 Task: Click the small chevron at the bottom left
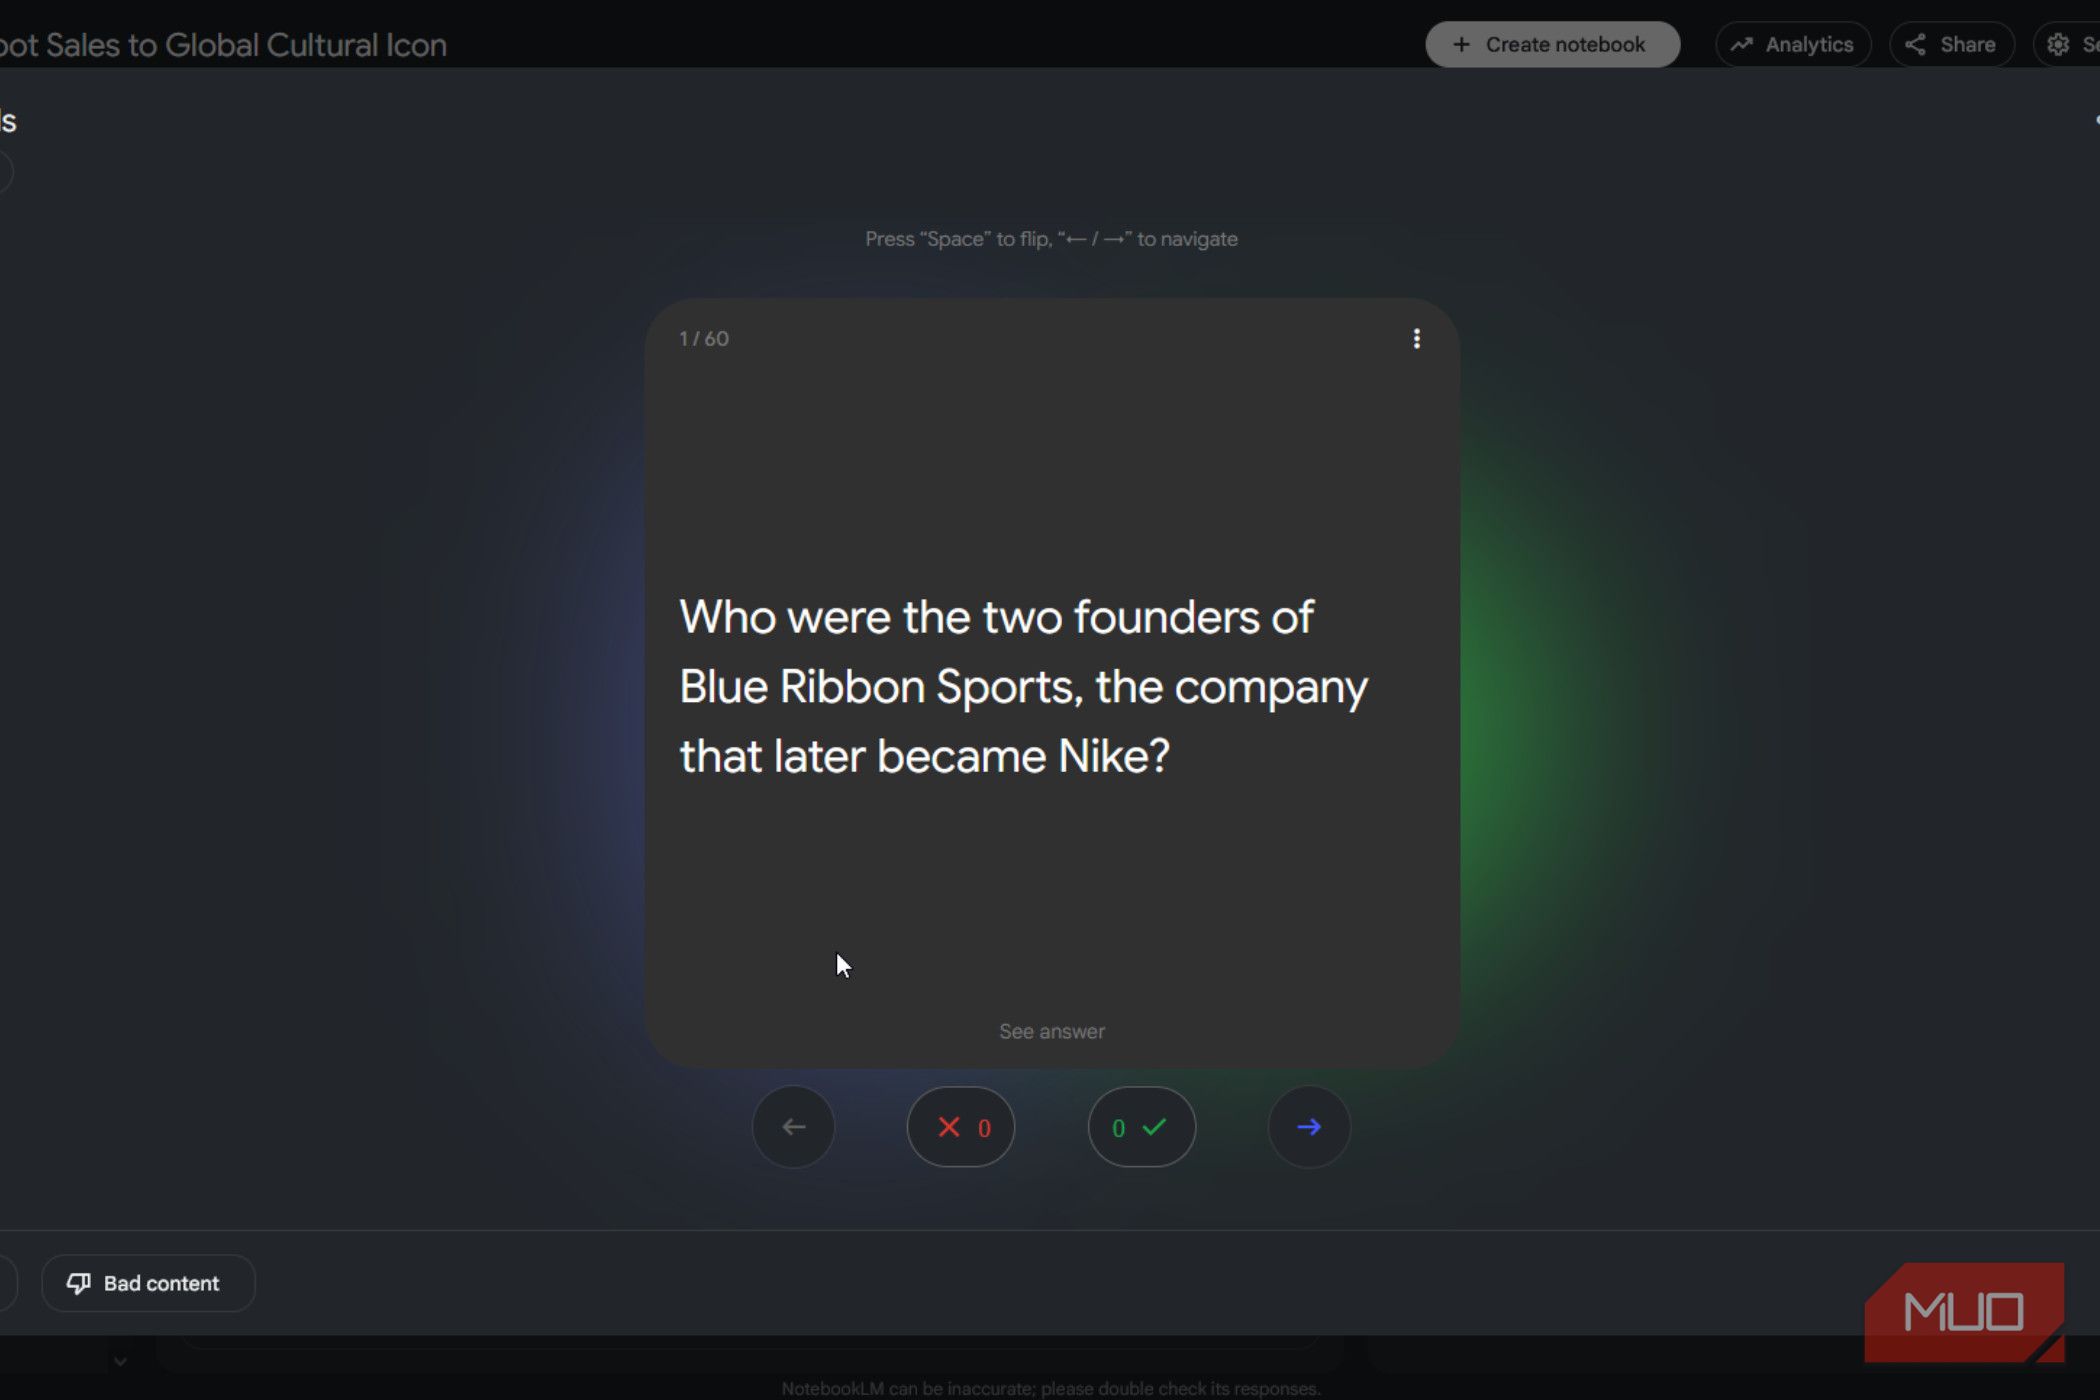pyautogui.click(x=120, y=1361)
